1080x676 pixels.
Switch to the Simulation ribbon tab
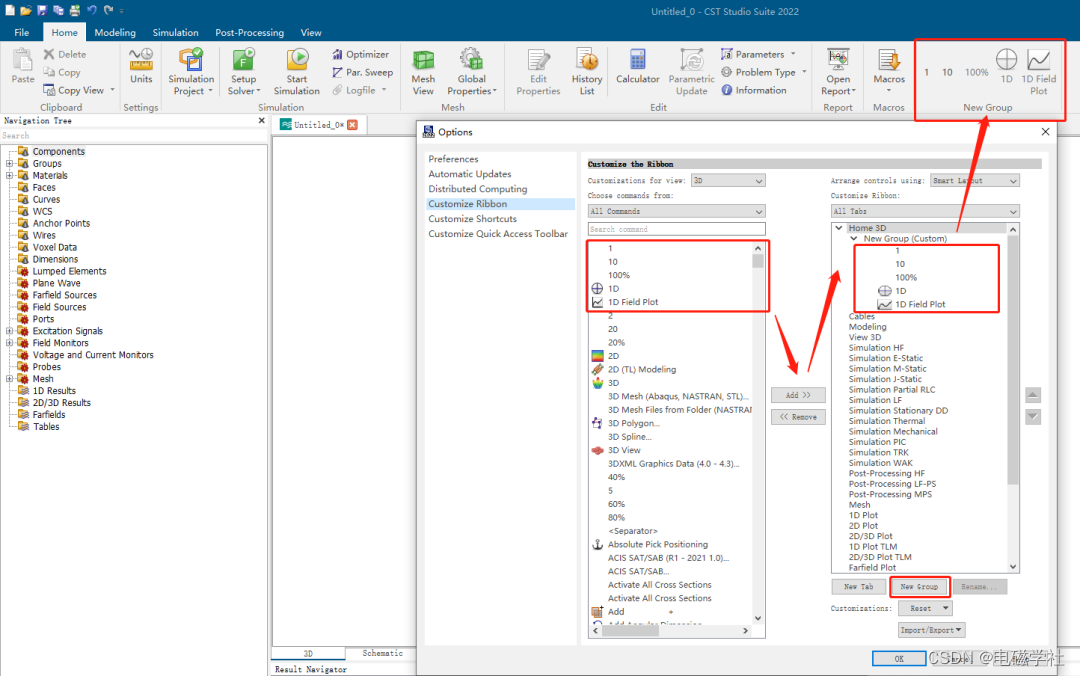tap(175, 32)
